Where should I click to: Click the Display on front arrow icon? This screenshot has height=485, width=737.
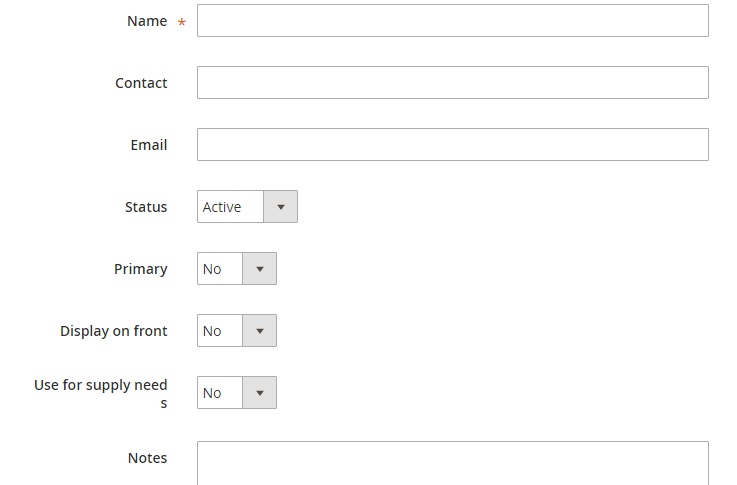click(259, 331)
